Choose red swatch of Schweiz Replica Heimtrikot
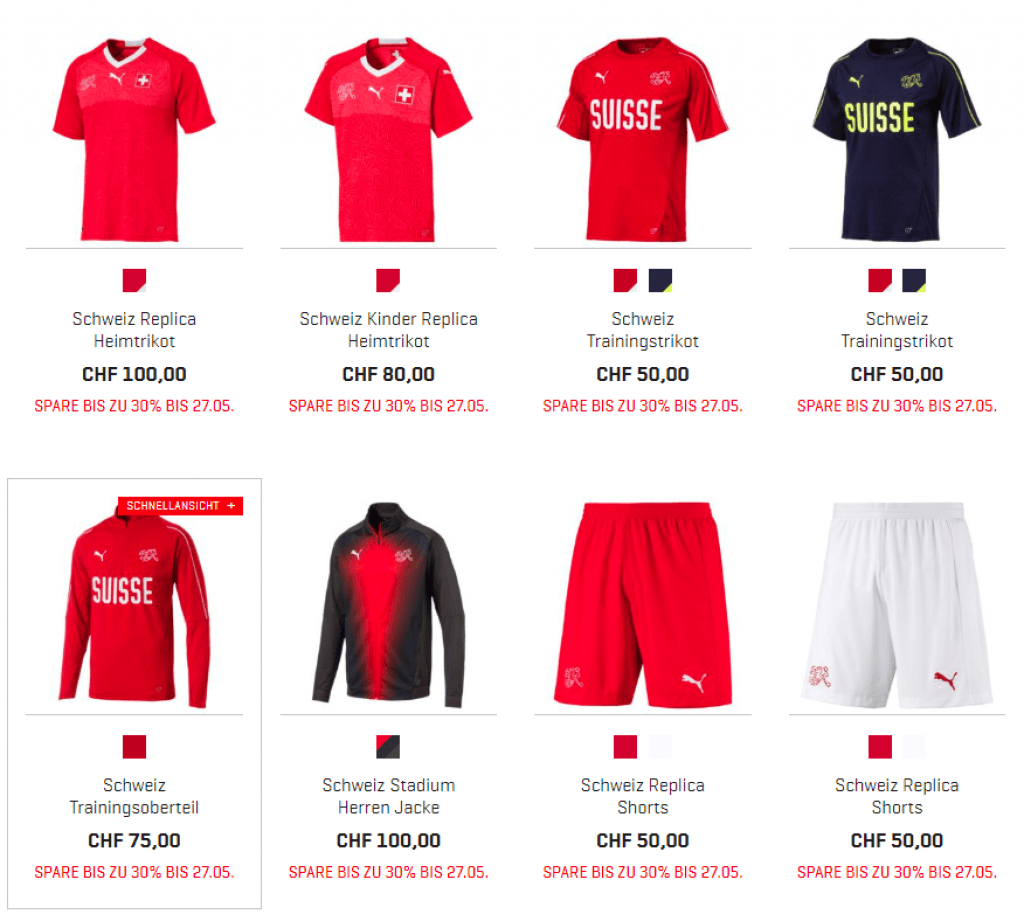1024x914 pixels. tap(135, 281)
